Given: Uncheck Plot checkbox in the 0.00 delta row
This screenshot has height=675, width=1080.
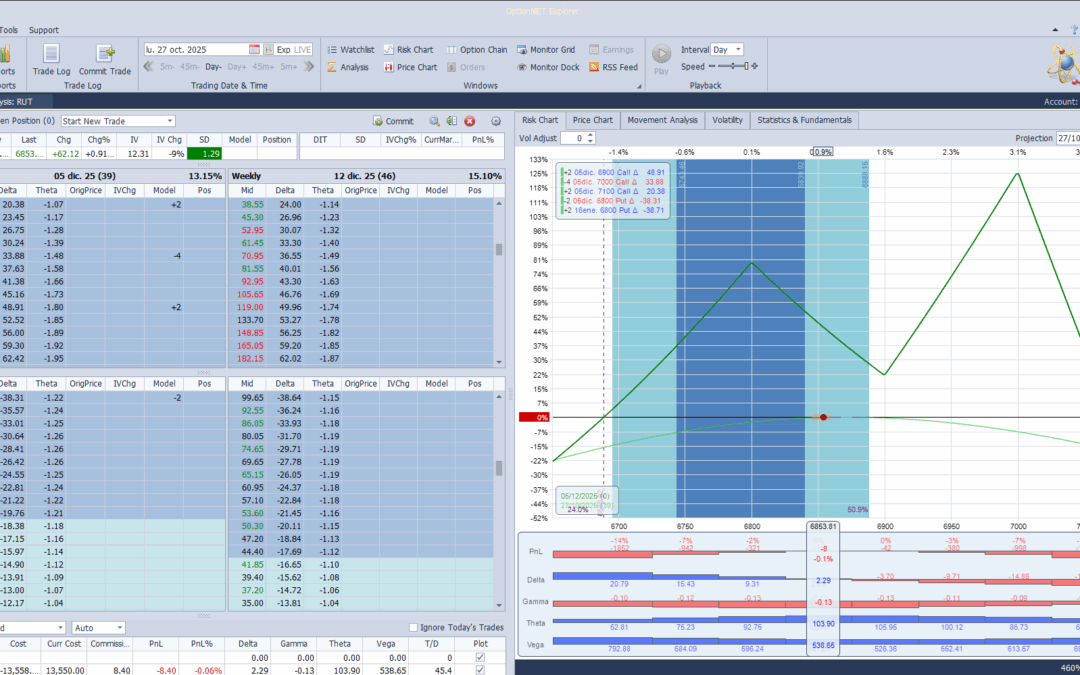Looking at the screenshot, I should 480,658.
